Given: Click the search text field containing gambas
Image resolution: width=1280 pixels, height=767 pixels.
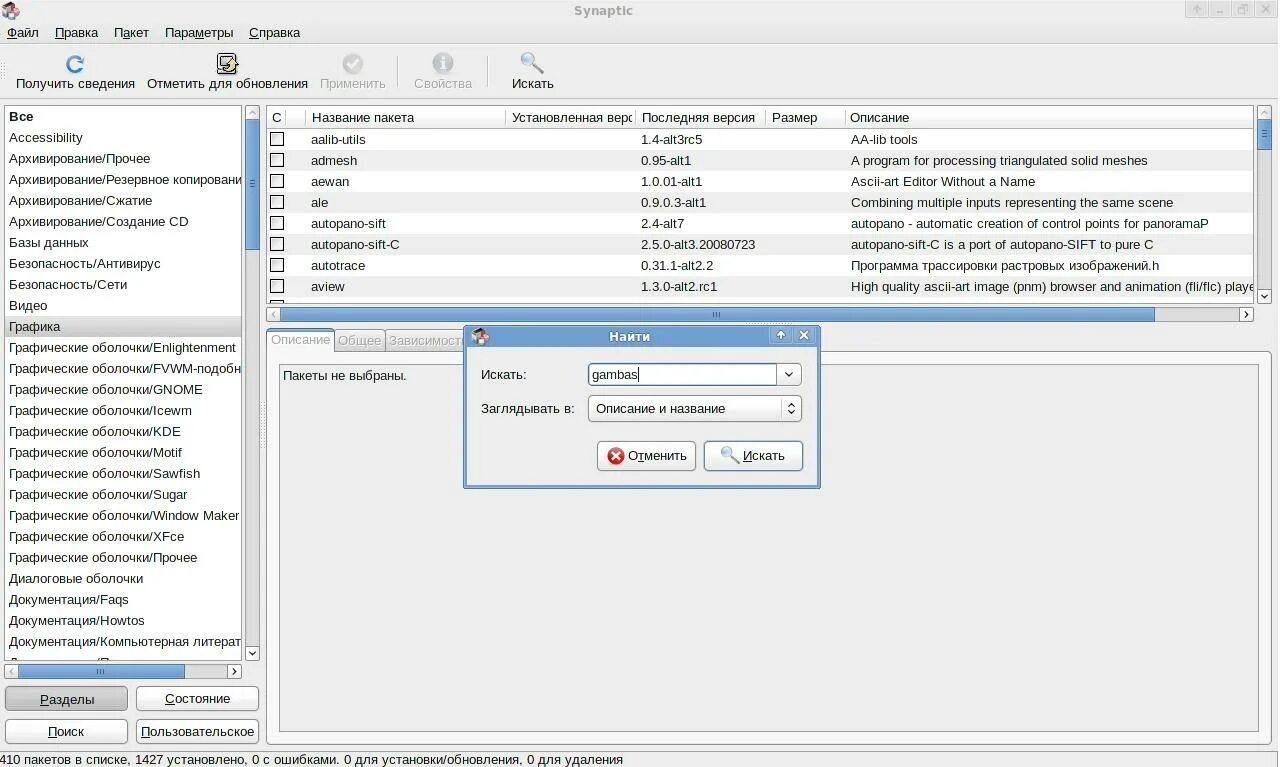Looking at the screenshot, I should (x=682, y=374).
